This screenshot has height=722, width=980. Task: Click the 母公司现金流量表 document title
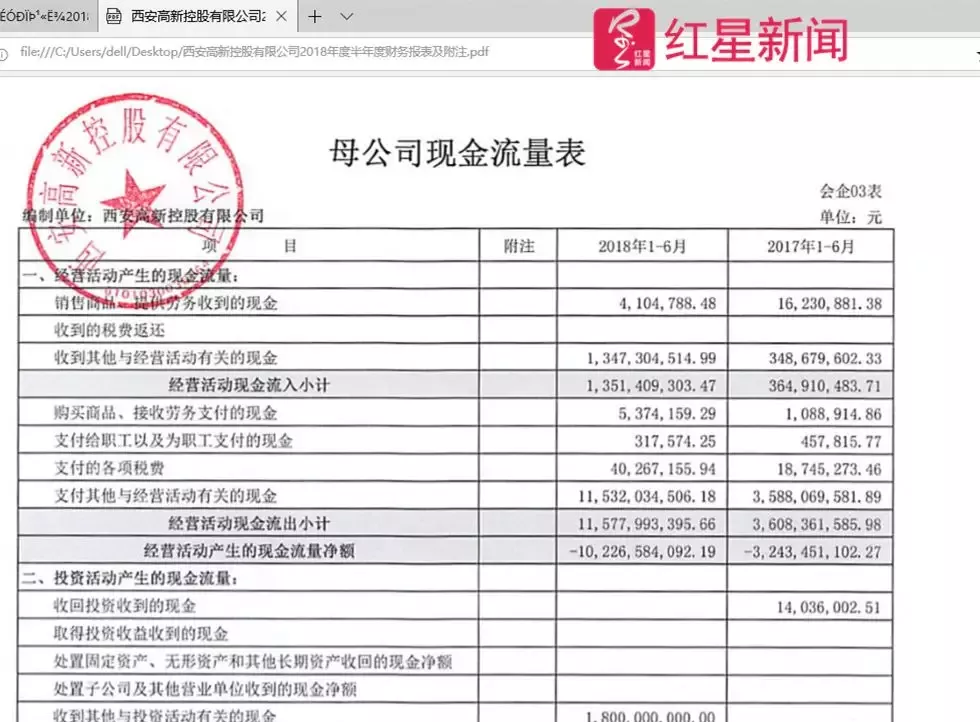coord(457,153)
